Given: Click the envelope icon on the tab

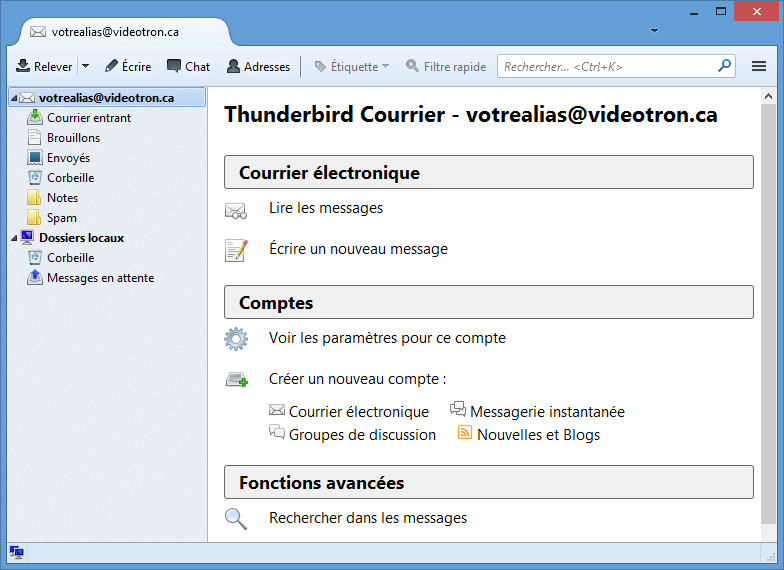Looking at the screenshot, I should [x=38, y=32].
